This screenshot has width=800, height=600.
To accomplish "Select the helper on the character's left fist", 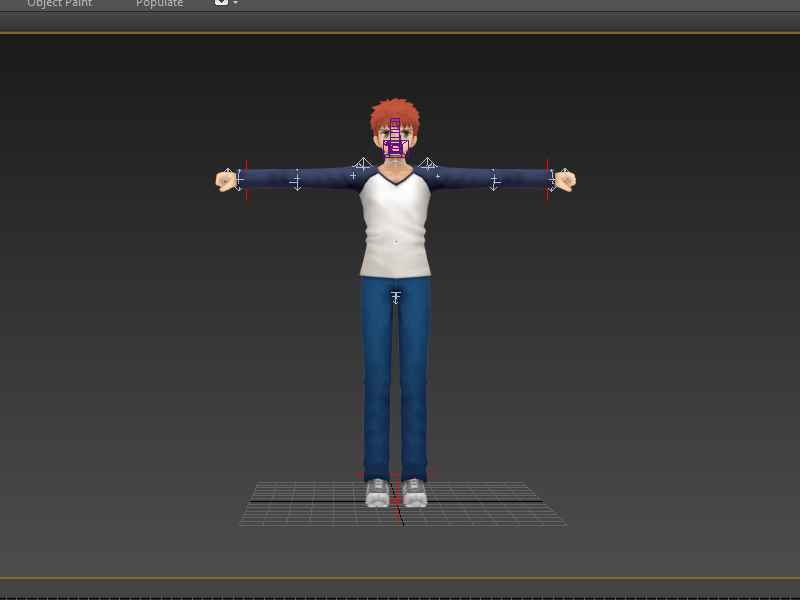I will [565, 177].
